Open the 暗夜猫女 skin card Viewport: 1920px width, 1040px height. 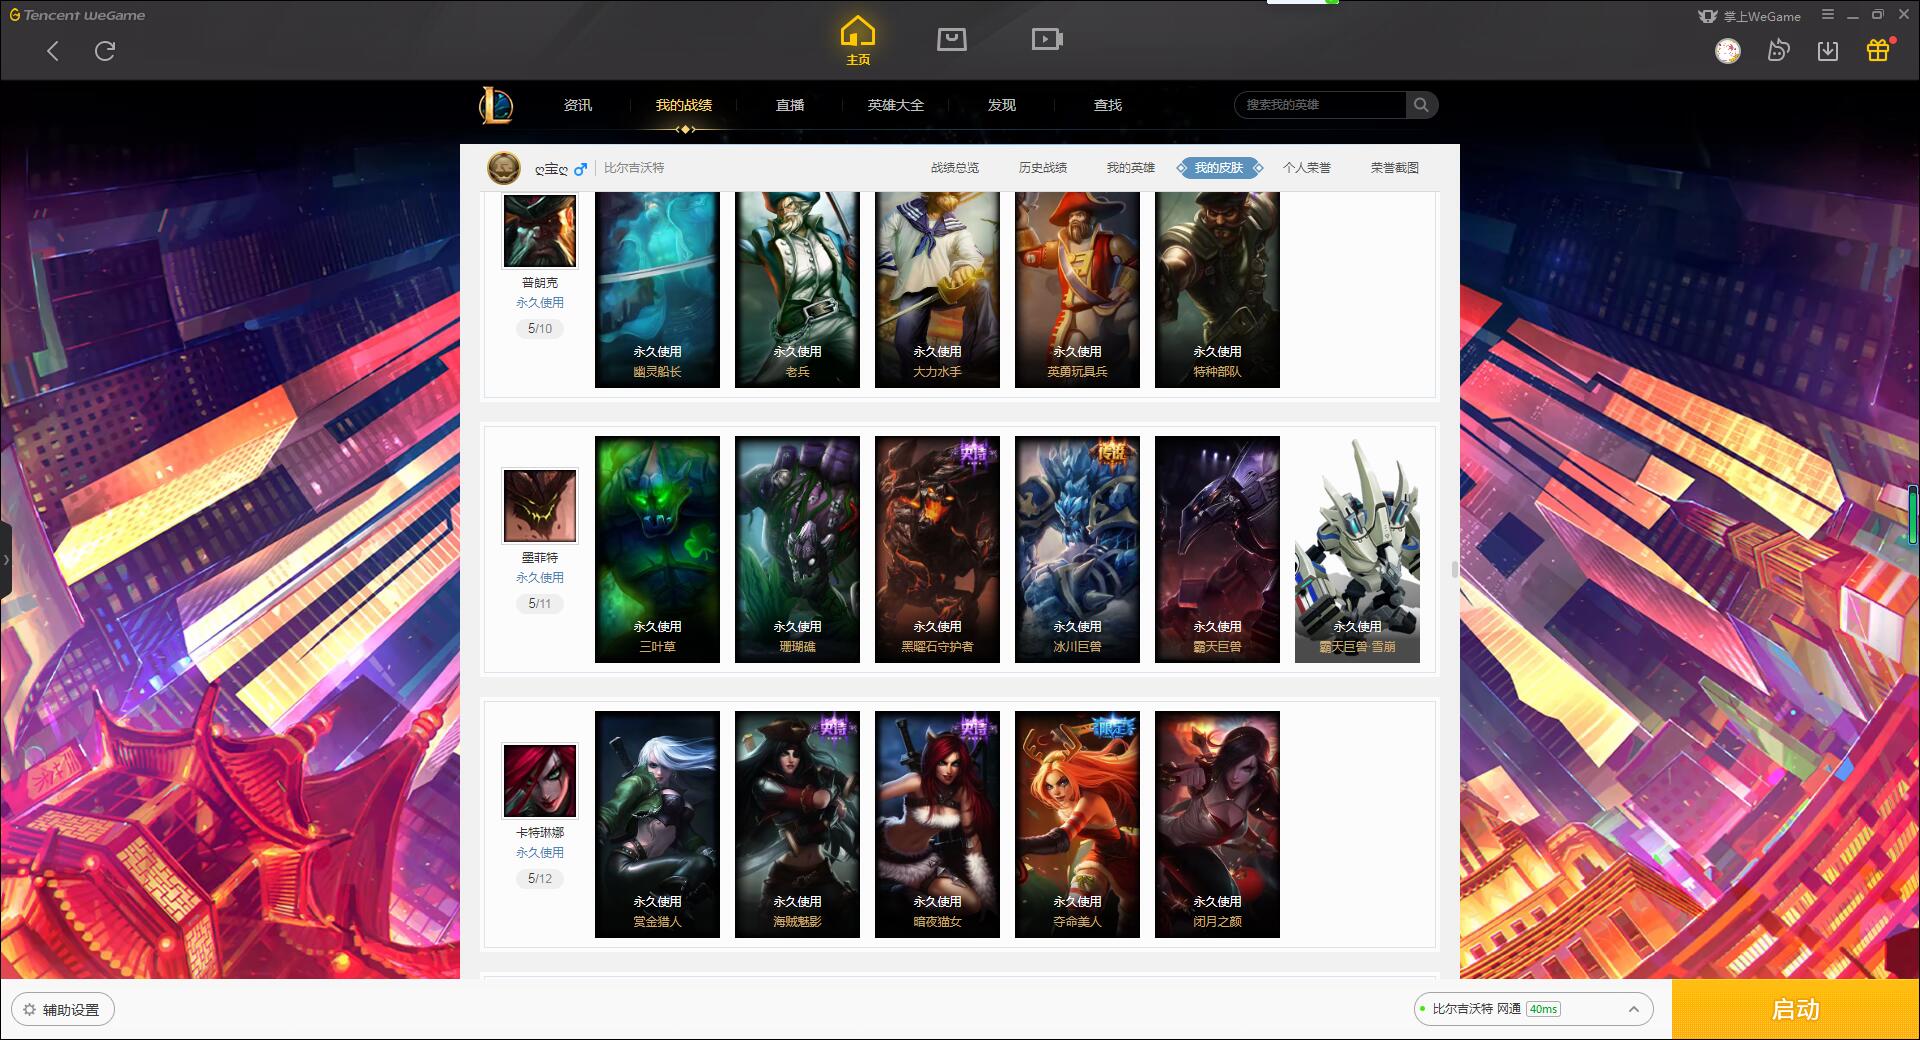pos(937,824)
